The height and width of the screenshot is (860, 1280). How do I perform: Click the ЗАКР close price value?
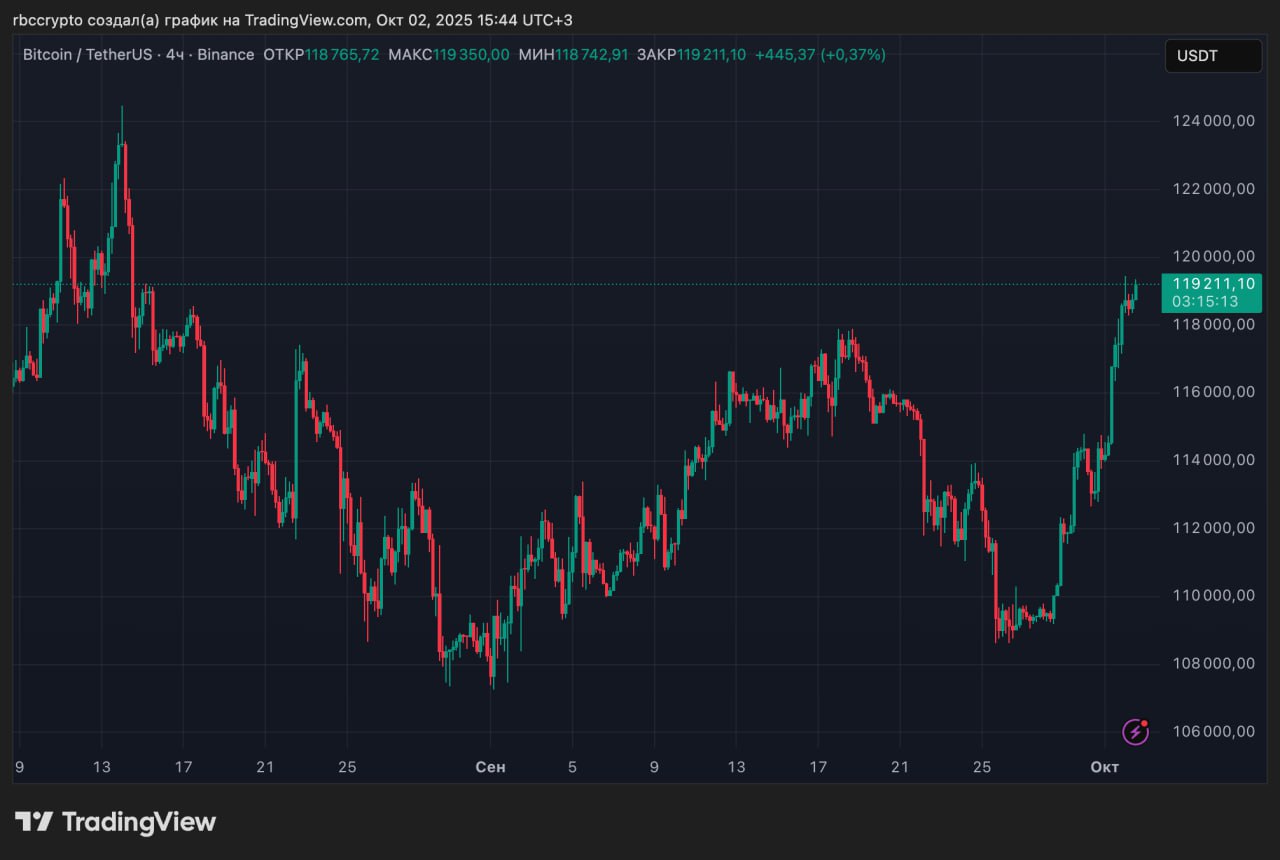pyautogui.click(x=711, y=55)
